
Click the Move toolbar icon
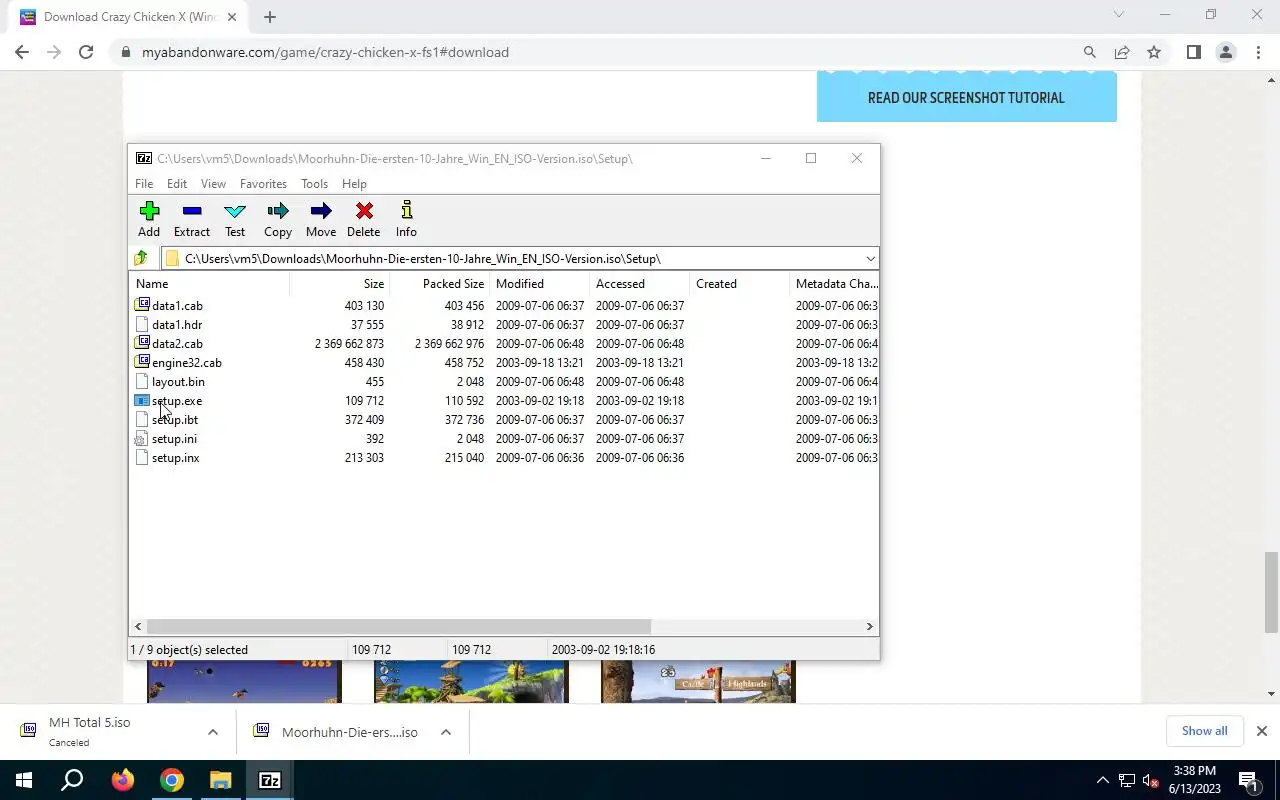click(321, 211)
